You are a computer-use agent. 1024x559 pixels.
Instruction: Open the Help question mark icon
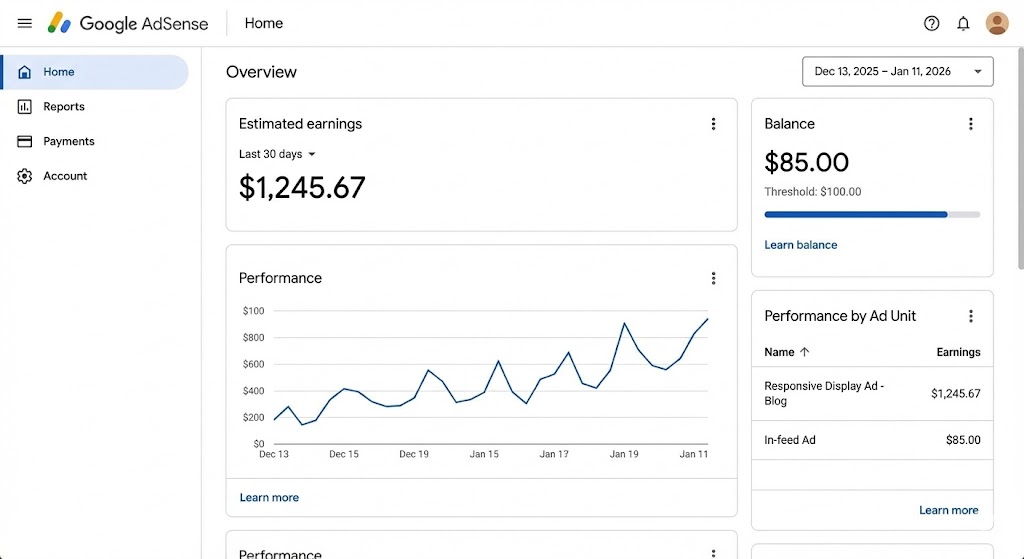coord(931,23)
